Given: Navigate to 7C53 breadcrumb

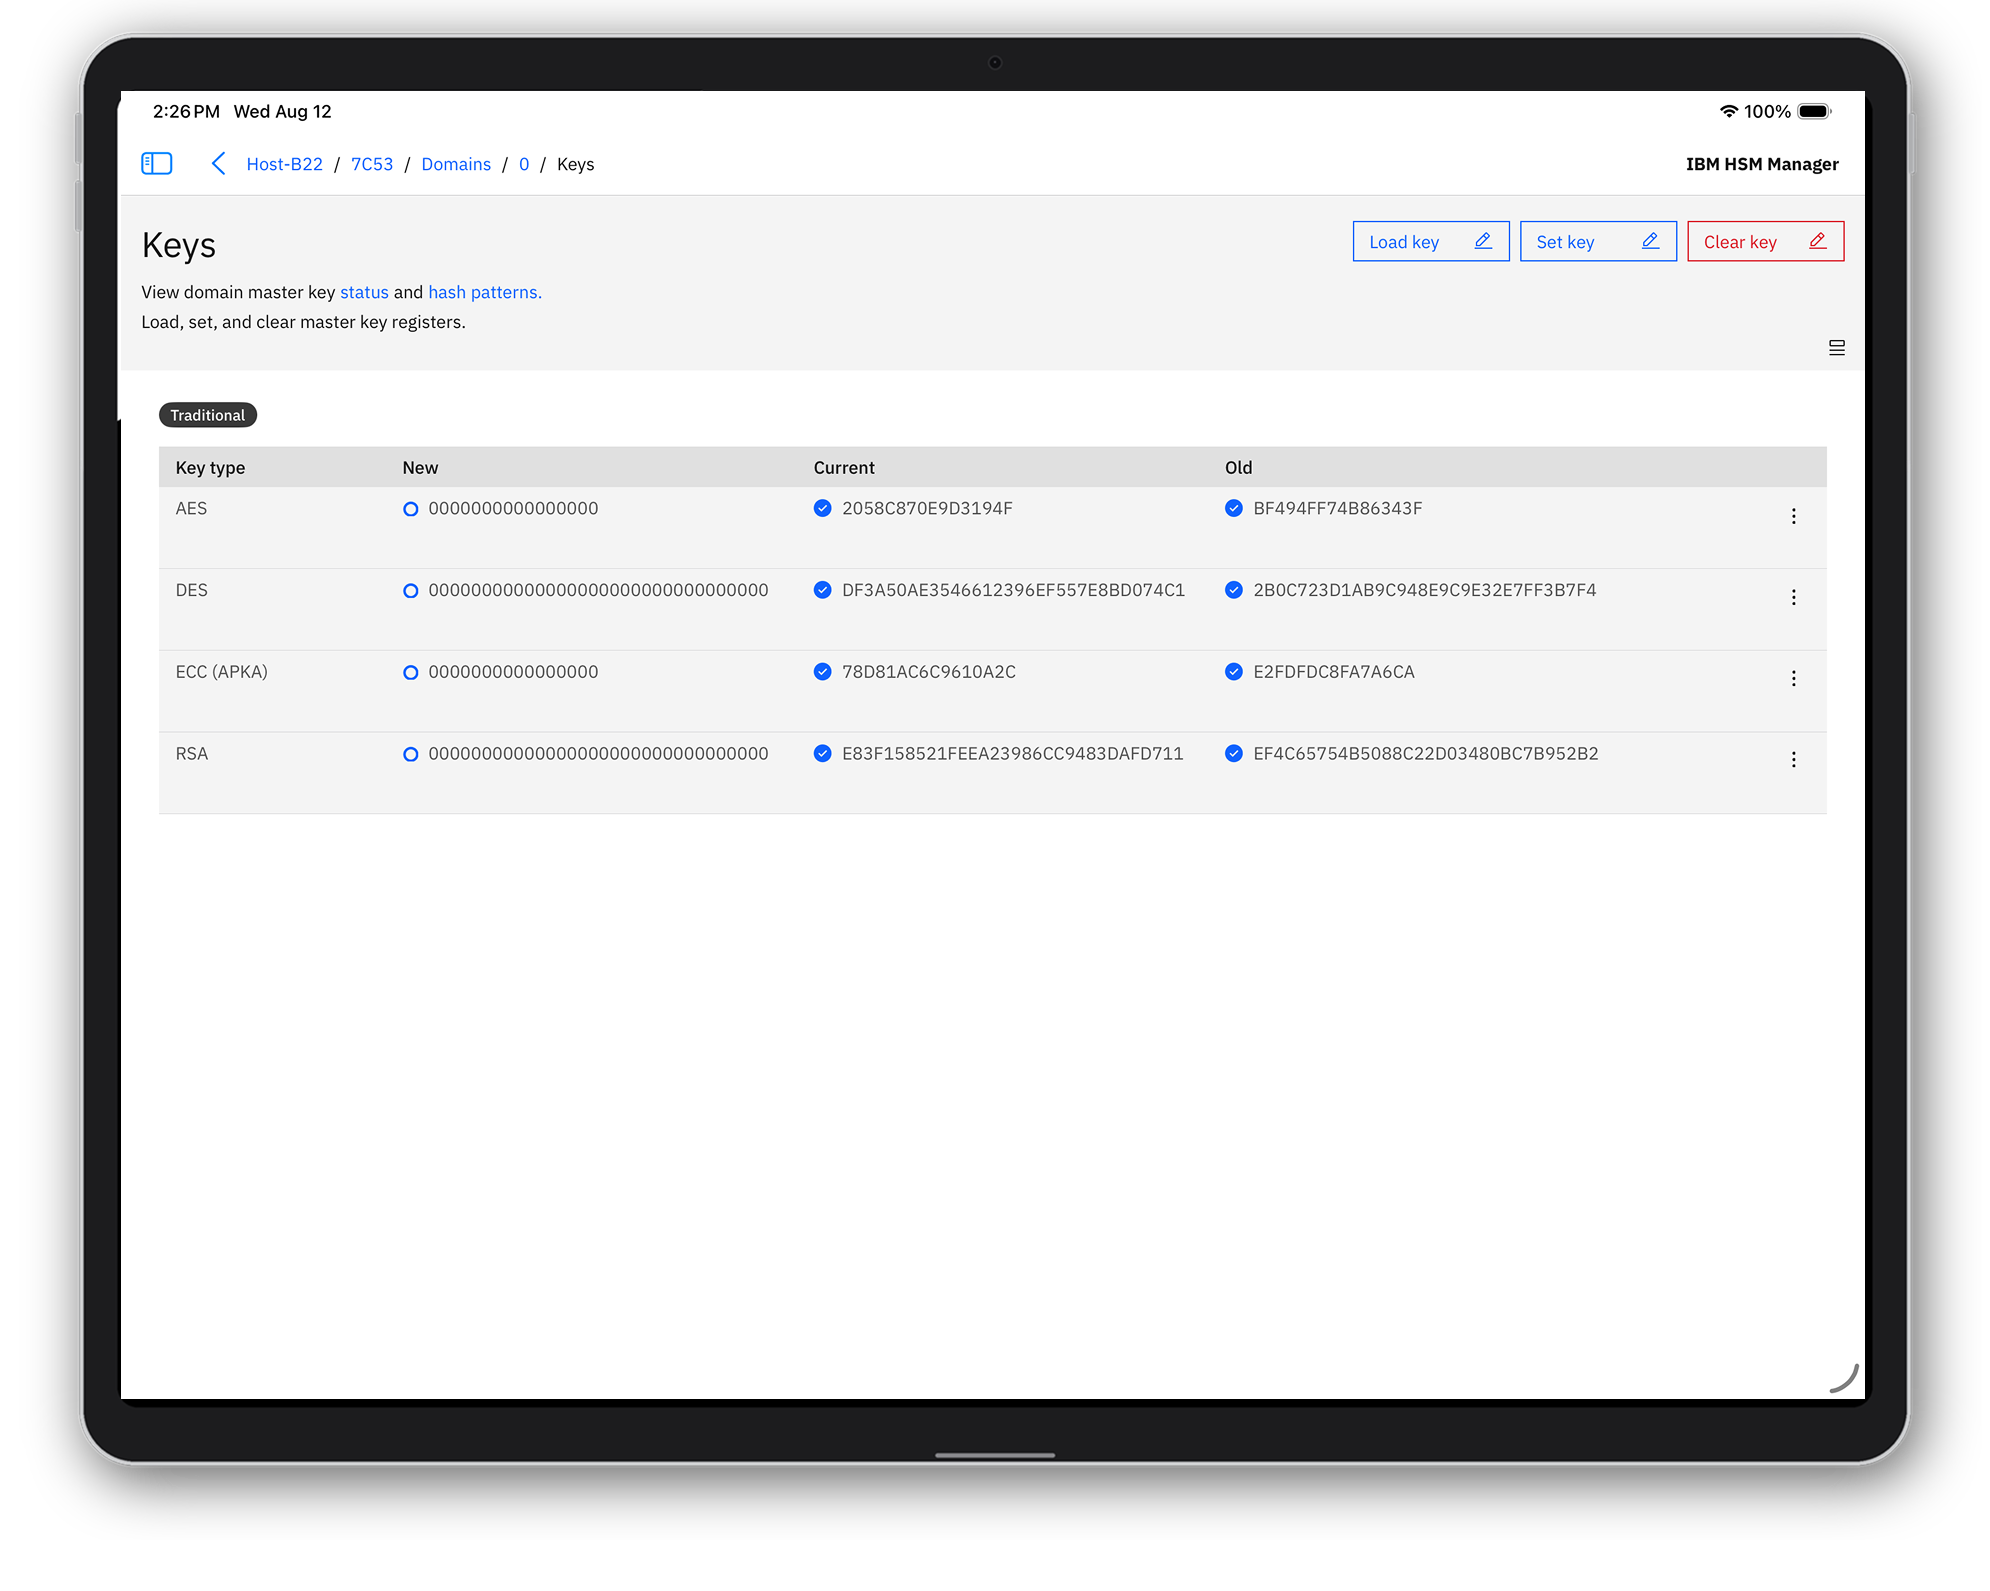Looking at the screenshot, I should 372,164.
